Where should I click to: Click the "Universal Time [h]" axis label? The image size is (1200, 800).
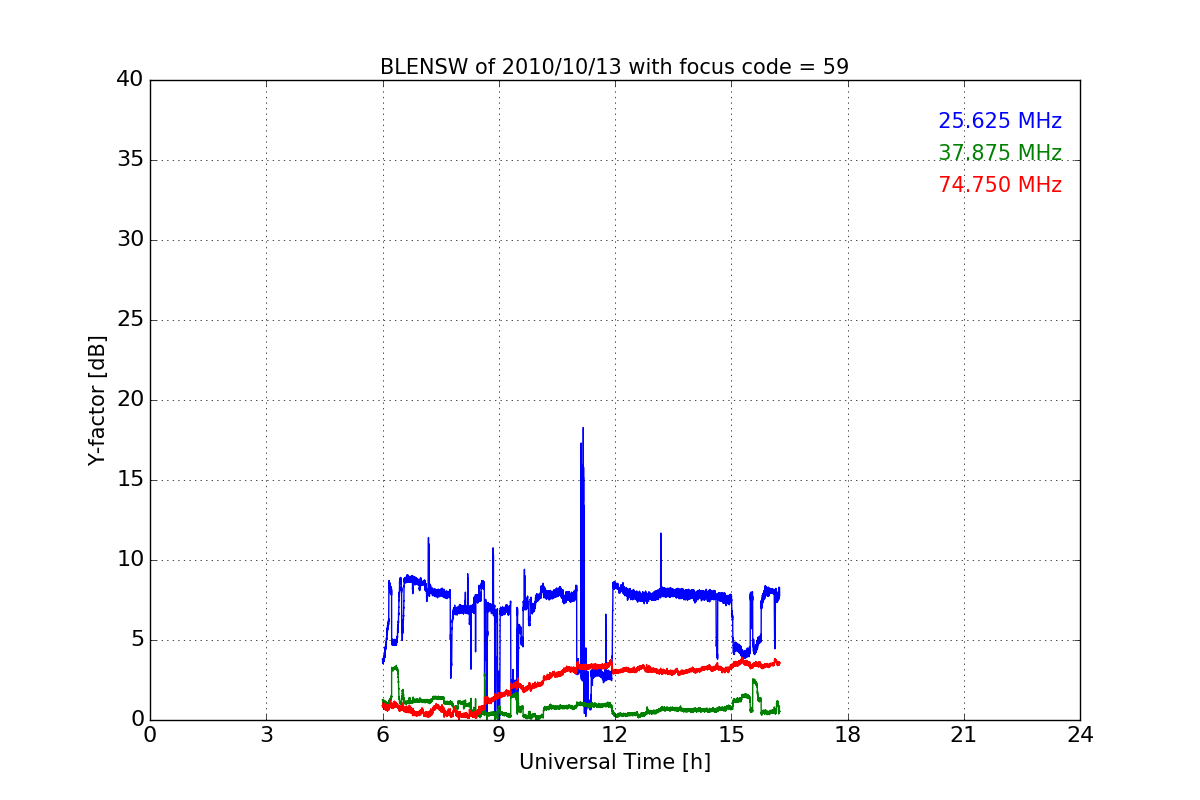point(614,762)
